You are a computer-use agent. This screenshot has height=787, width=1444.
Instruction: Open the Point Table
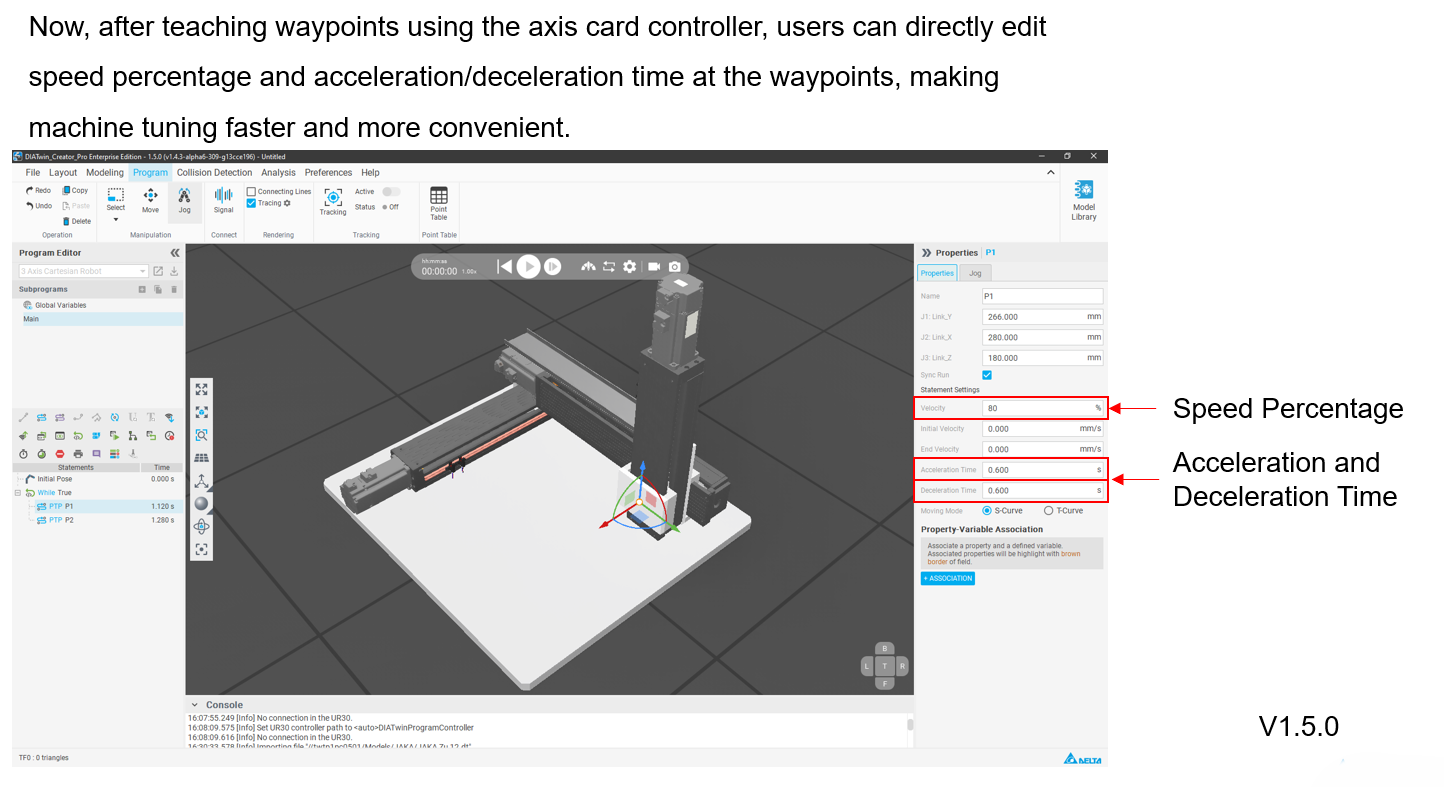coord(439,203)
